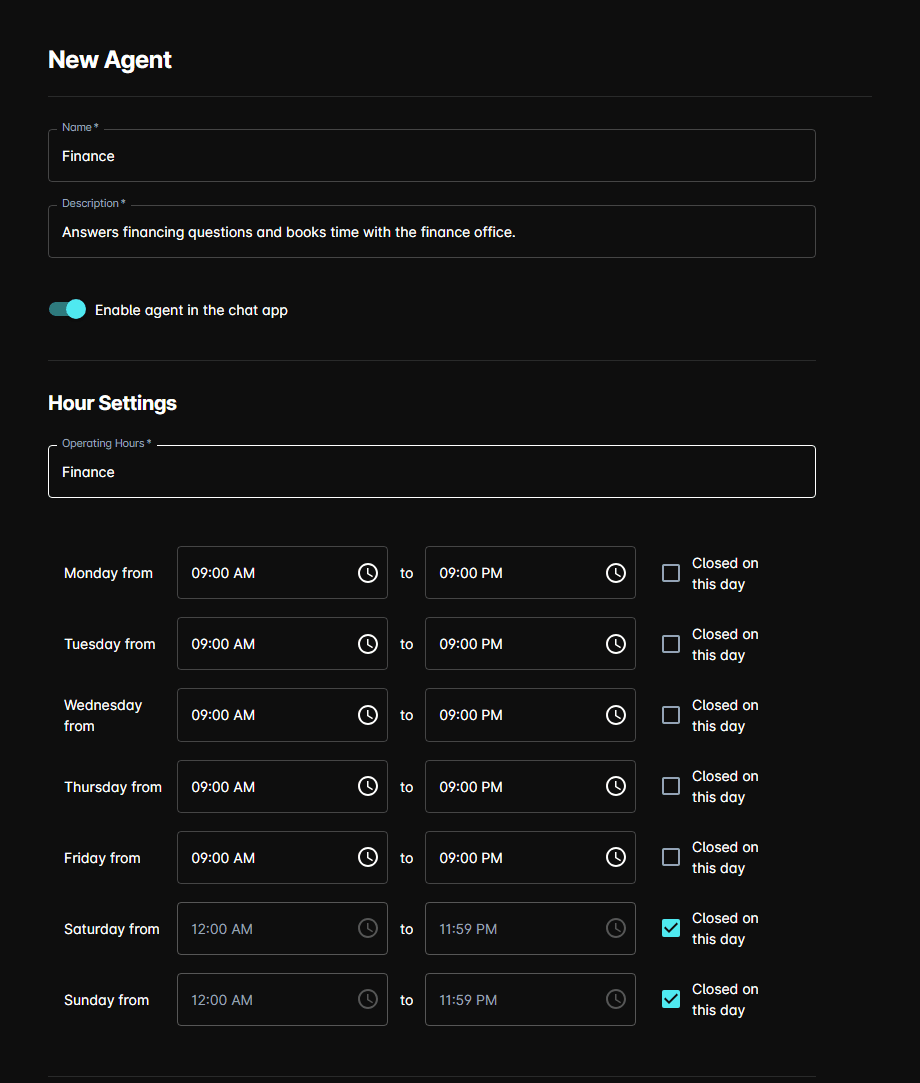This screenshot has width=920, height=1083.
Task: Edit Thursday from time 09:00 AM
Action: 282,787
